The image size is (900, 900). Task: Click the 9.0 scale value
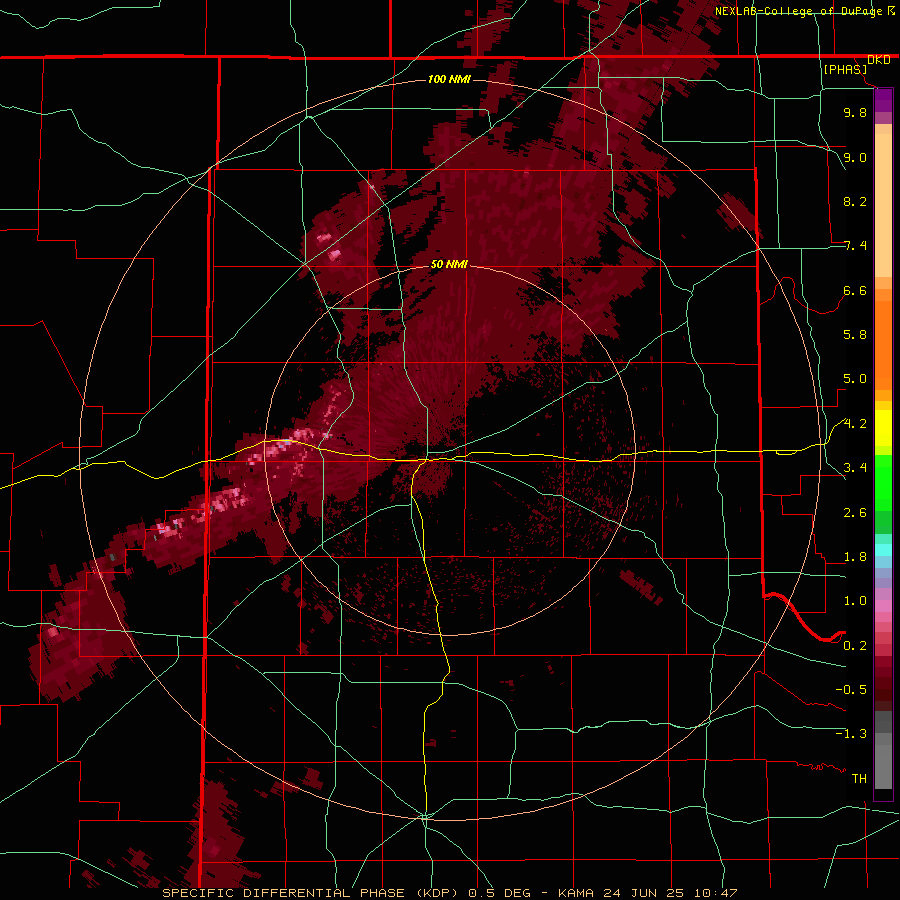pos(855,157)
